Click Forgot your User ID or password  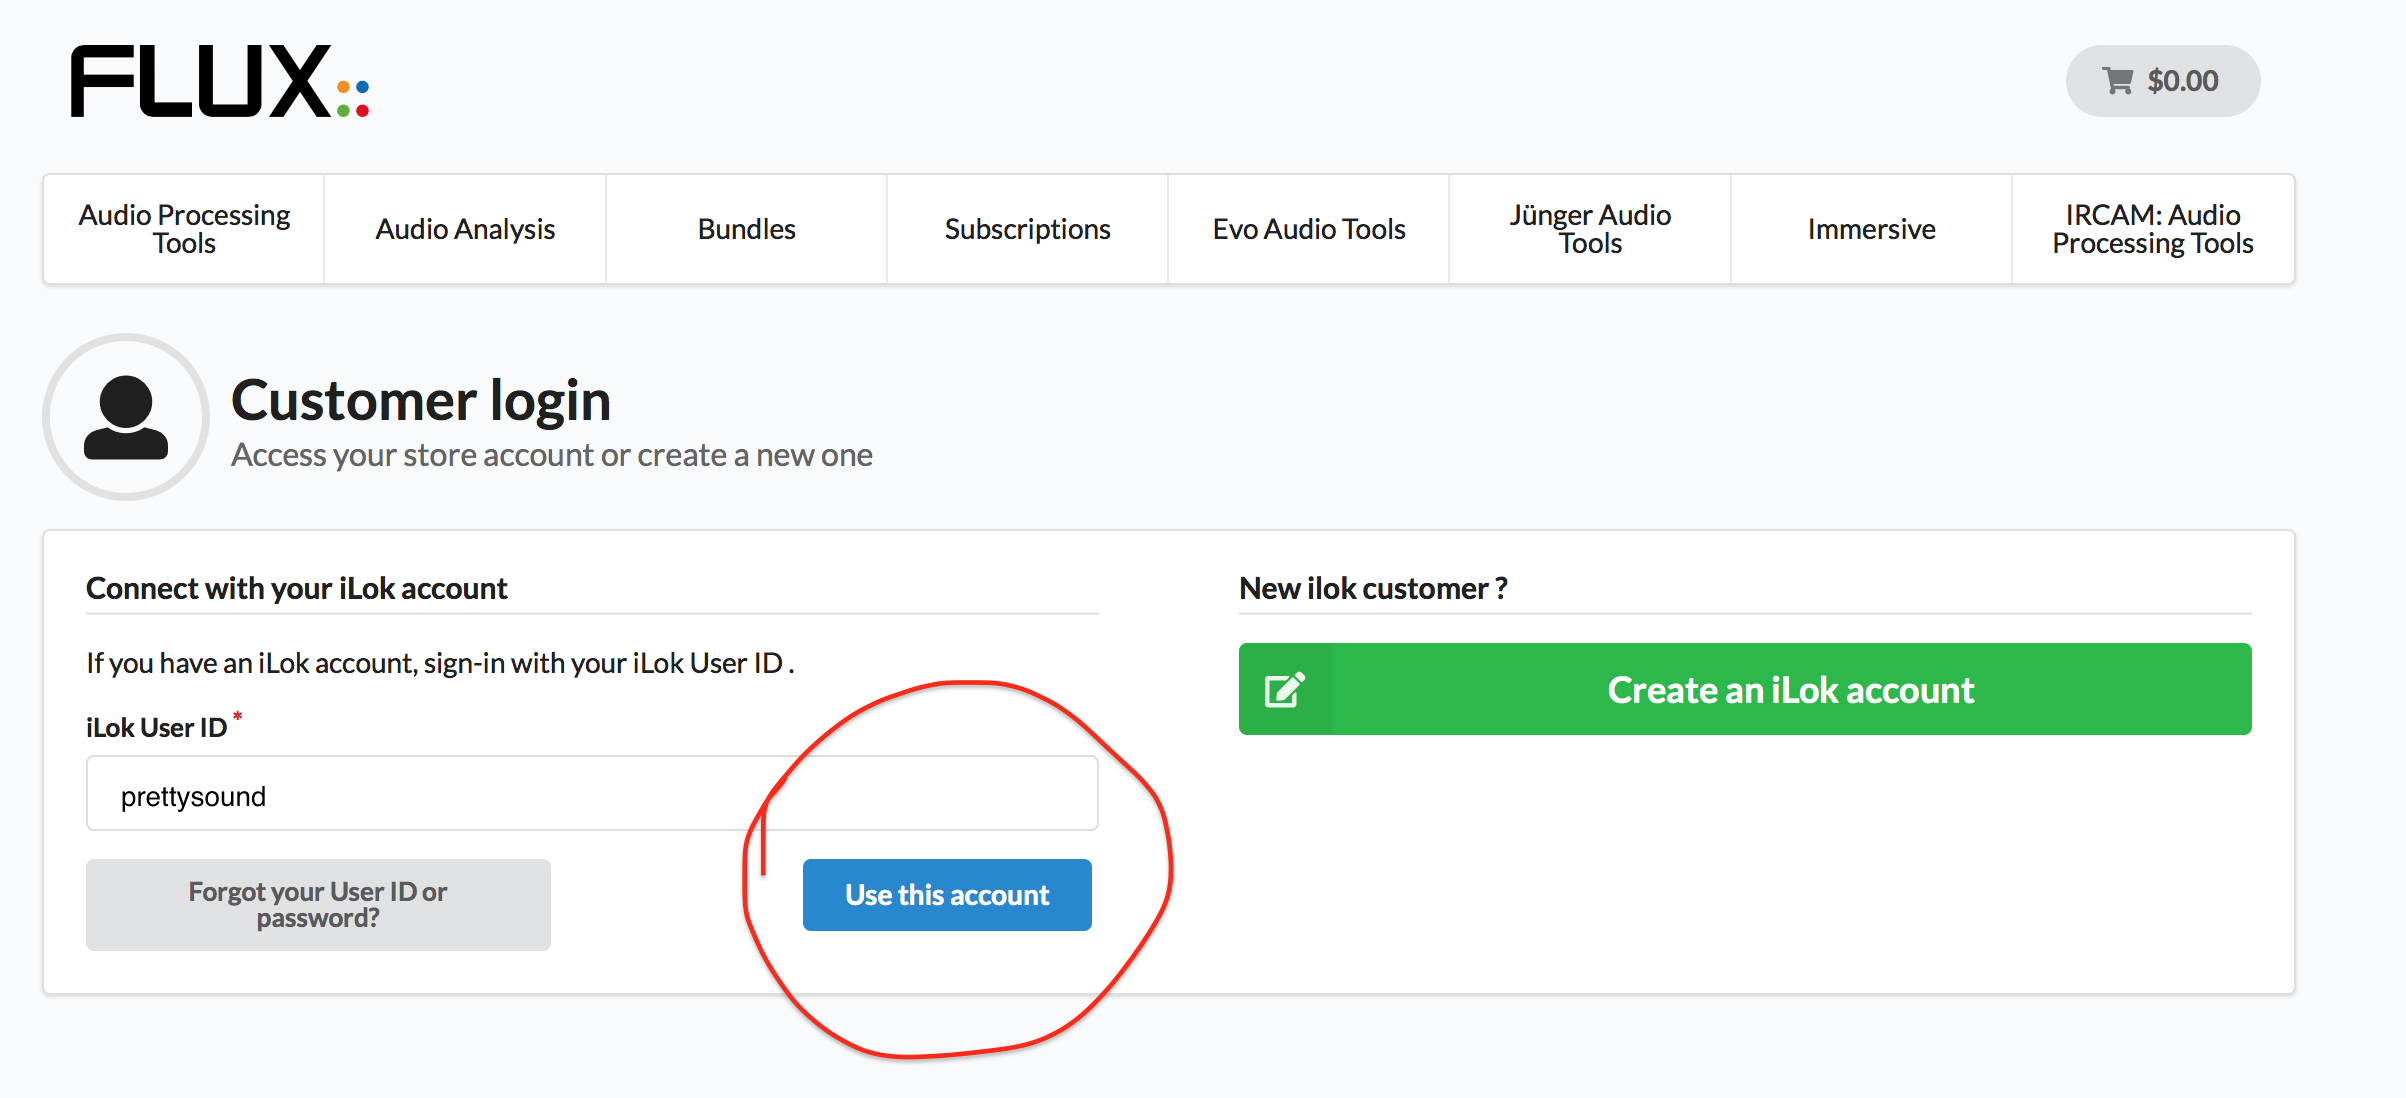(x=318, y=904)
